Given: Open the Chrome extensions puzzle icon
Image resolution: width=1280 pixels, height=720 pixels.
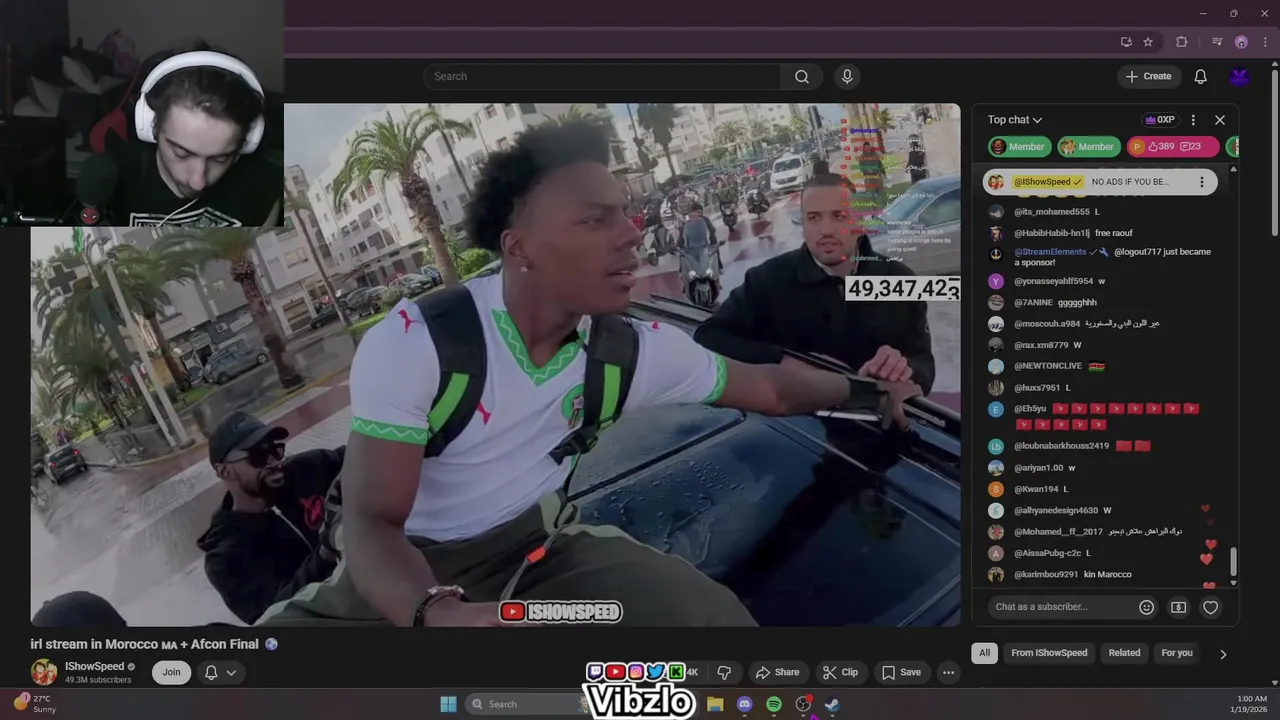Looking at the screenshot, I should click(x=1182, y=42).
